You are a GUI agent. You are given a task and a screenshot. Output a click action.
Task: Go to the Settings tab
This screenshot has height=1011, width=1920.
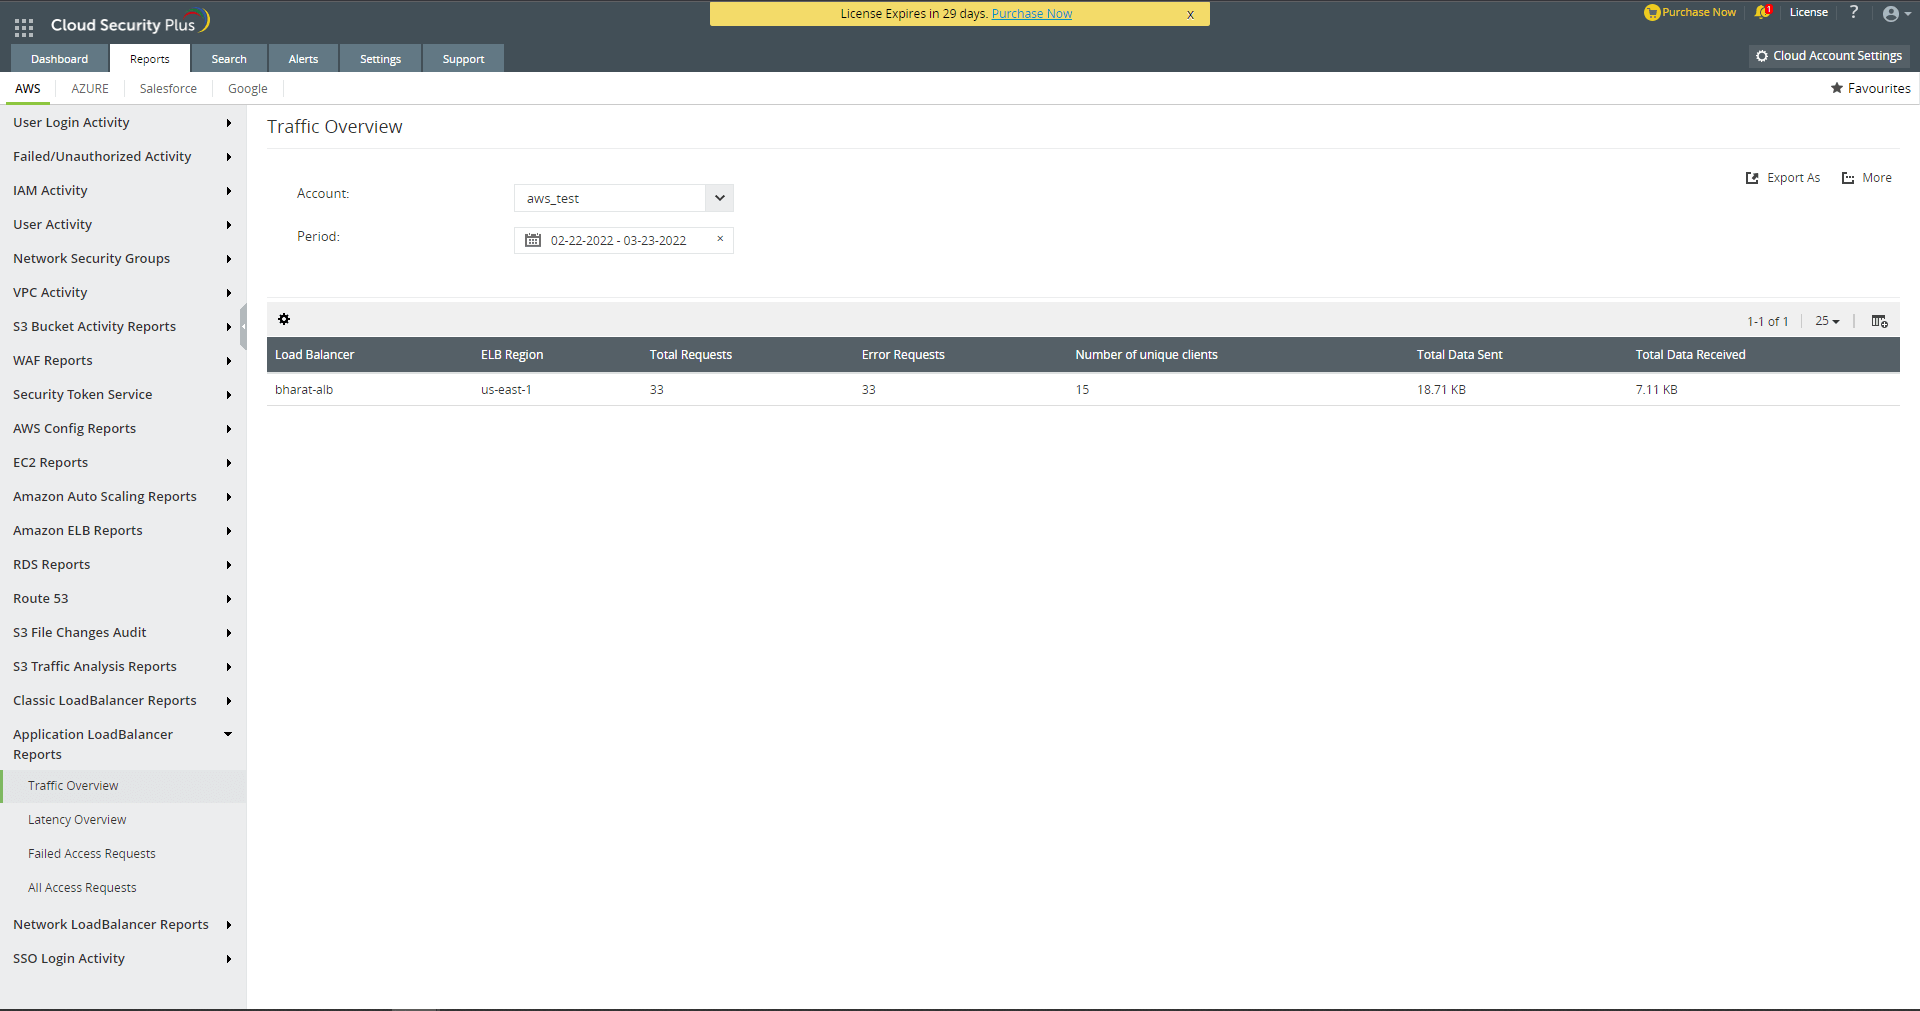[380, 59]
